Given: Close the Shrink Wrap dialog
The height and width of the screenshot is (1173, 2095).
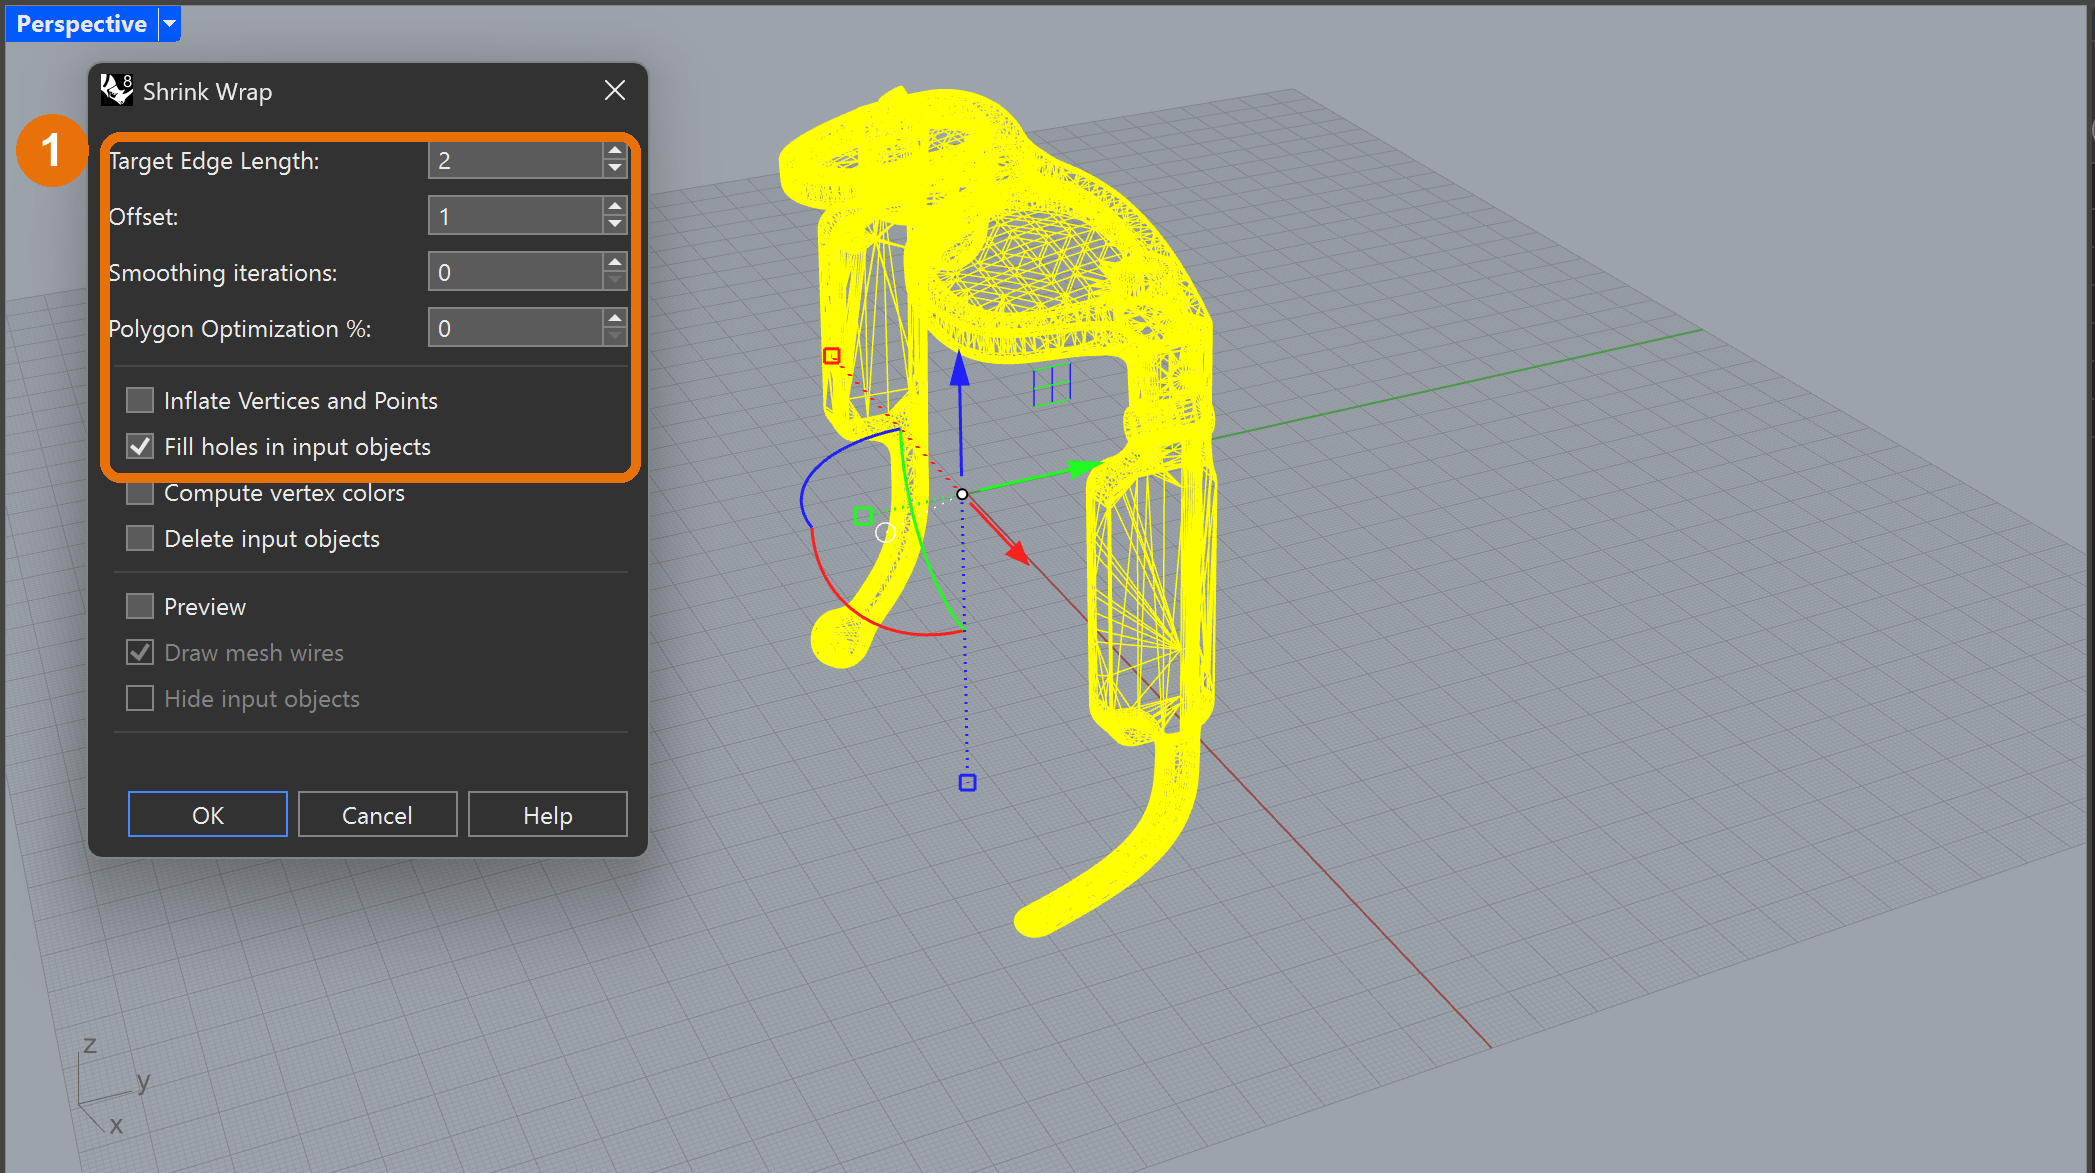Looking at the screenshot, I should [615, 90].
